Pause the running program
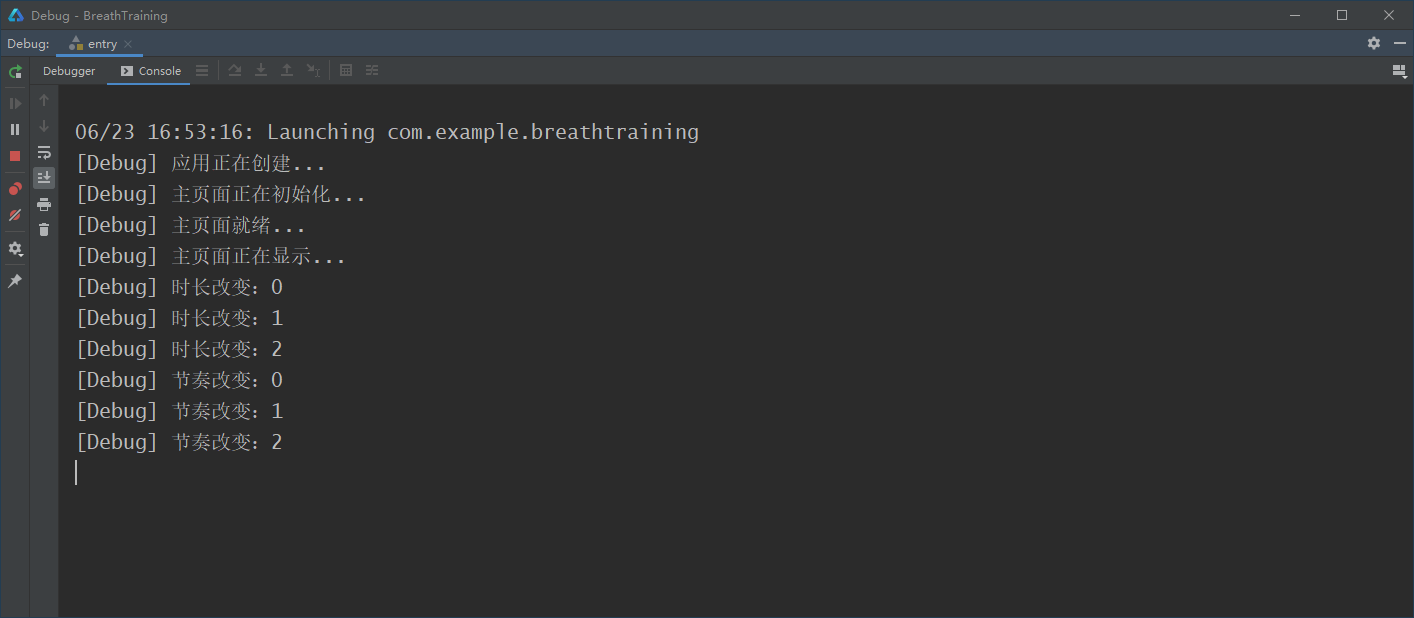The width and height of the screenshot is (1414, 618). click(15, 129)
